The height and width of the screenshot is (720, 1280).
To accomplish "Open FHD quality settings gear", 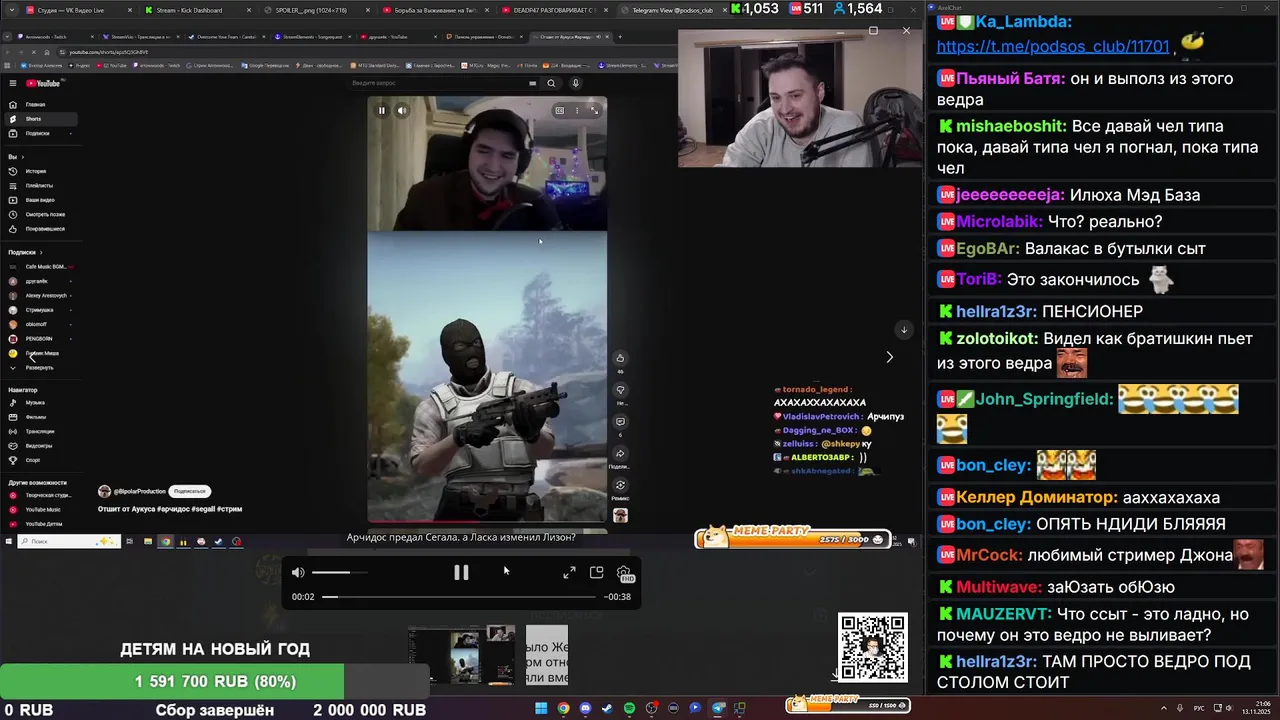I will coord(624,573).
